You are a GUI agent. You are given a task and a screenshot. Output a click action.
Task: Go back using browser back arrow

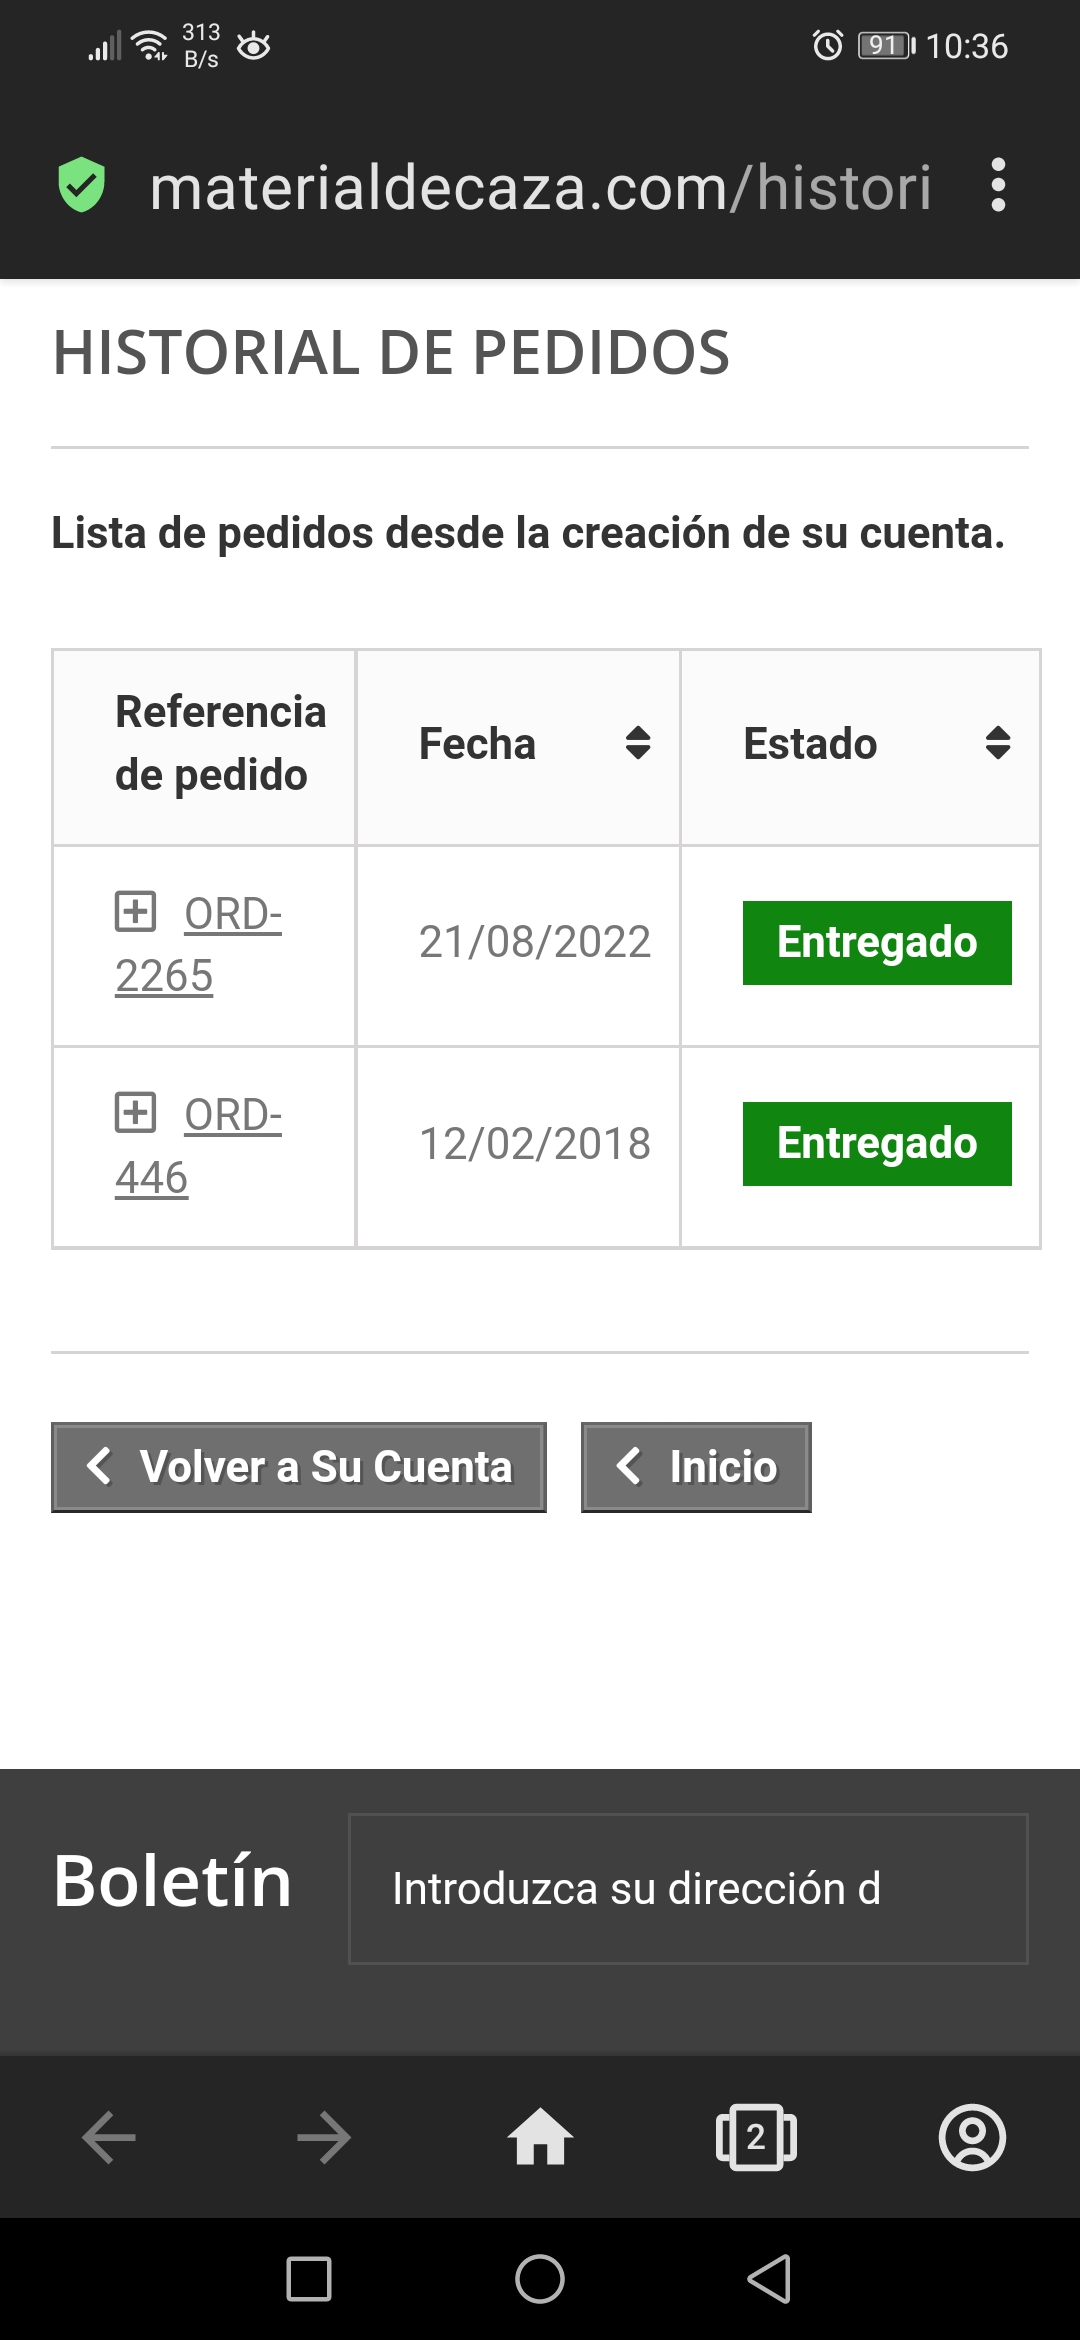tap(108, 2137)
